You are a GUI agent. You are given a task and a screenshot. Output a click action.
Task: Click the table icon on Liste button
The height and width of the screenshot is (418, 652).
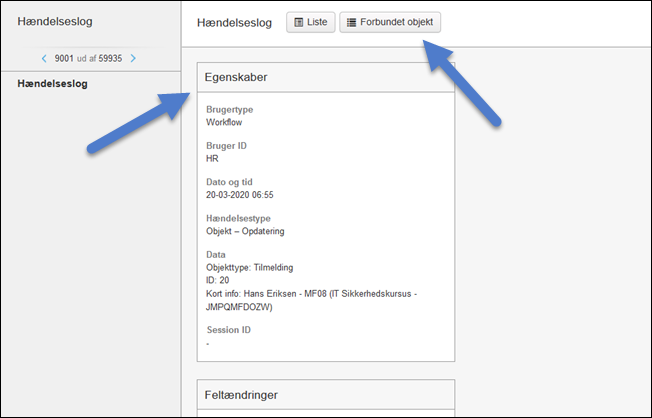tap(299, 22)
